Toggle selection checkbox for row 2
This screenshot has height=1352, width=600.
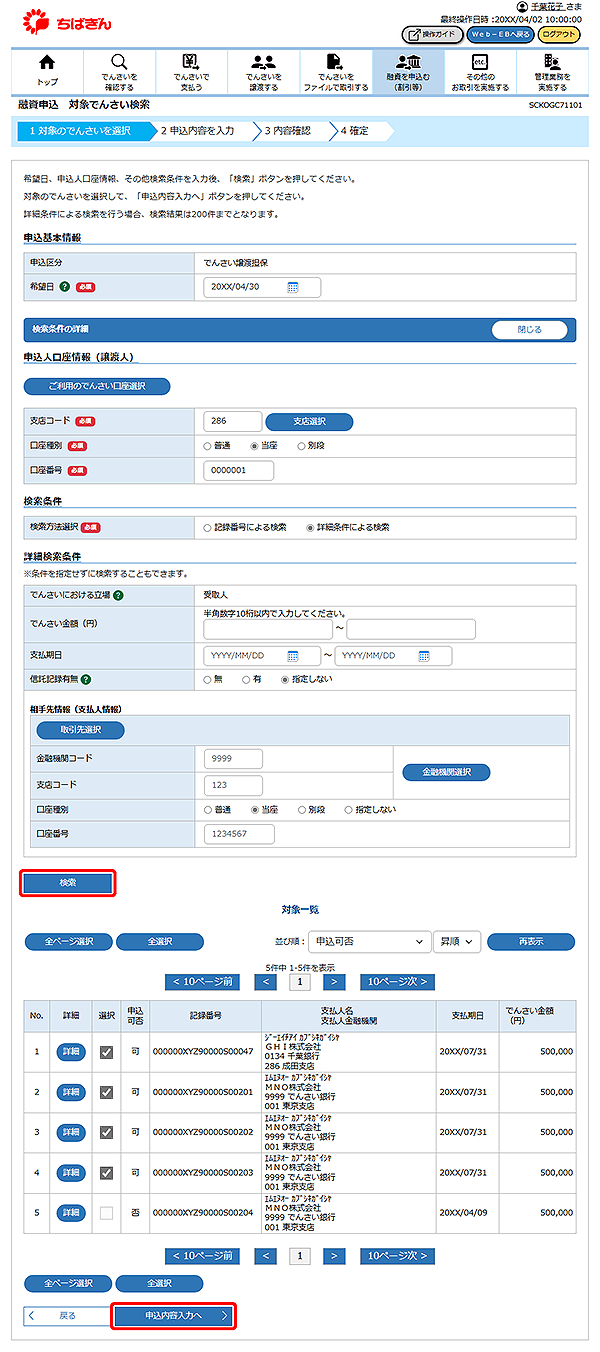tap(107, 1092)
